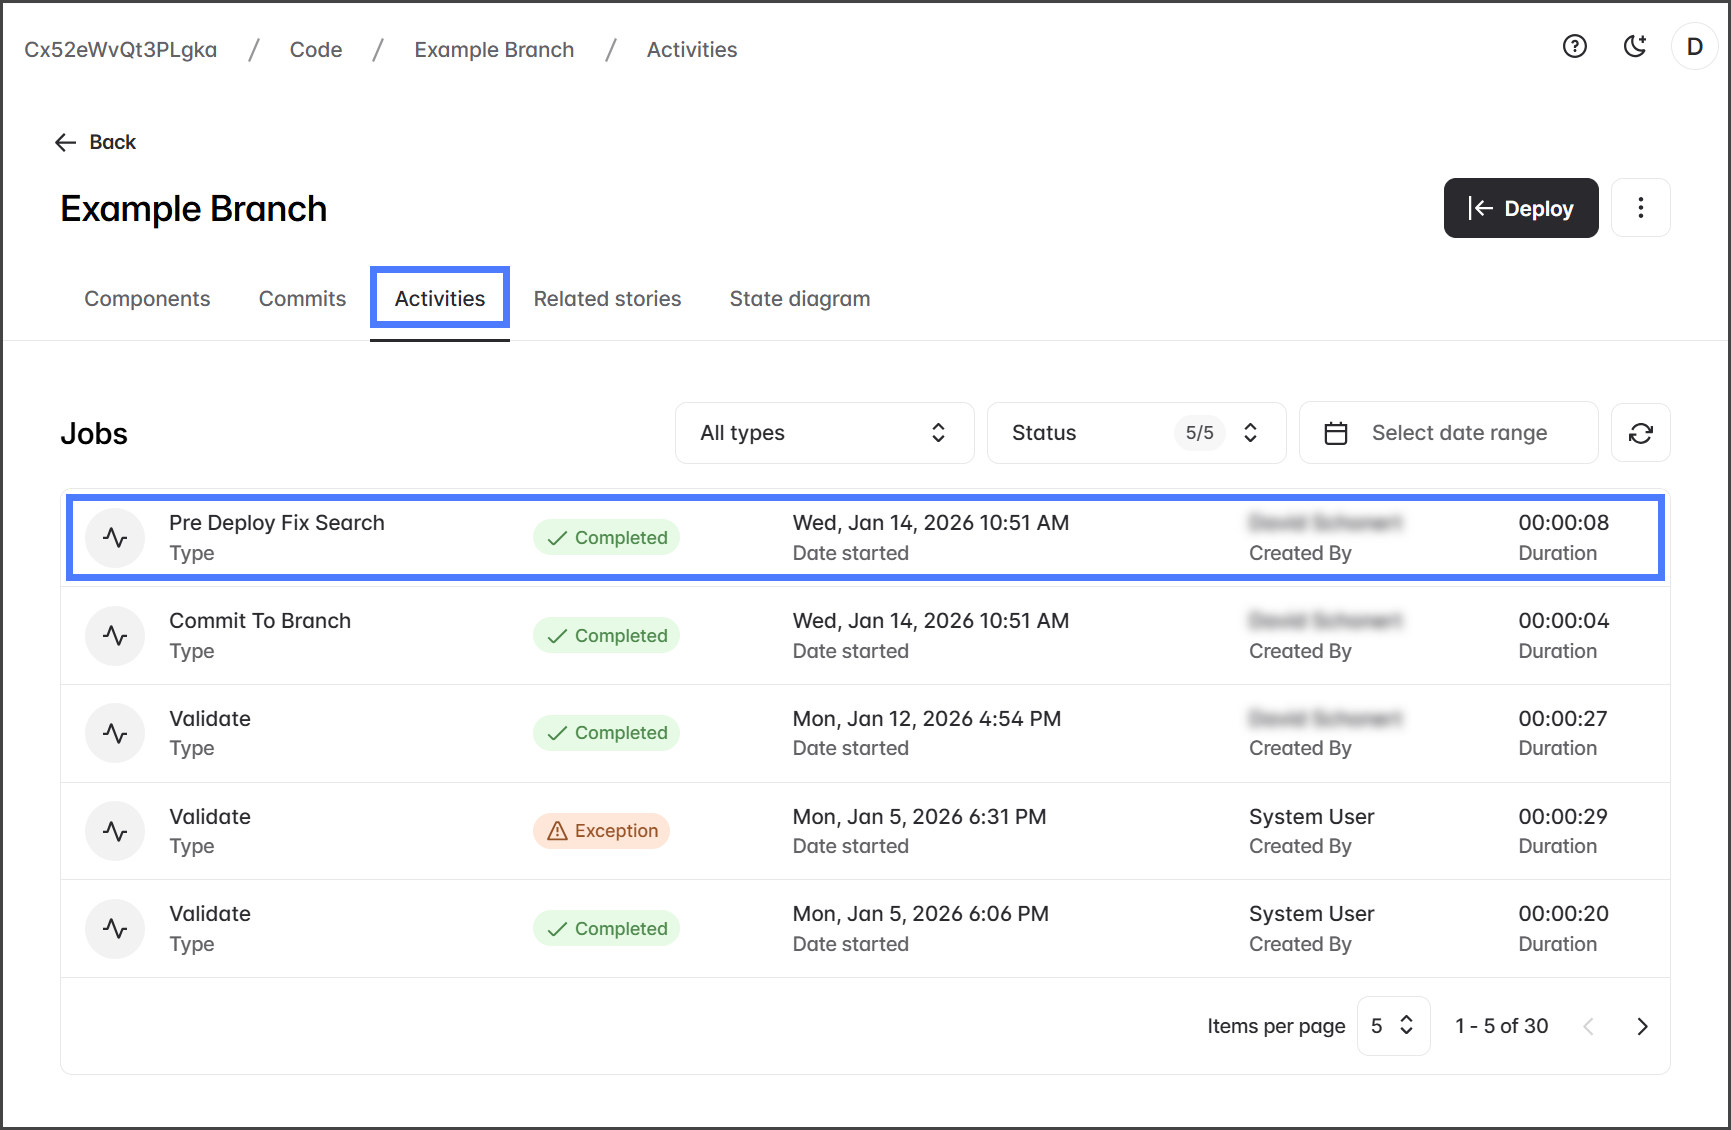Image resolution: width=1731 pixels, height=1130 pixels.
Task: Switch to the Related stories tab
Action: (607, 299)
